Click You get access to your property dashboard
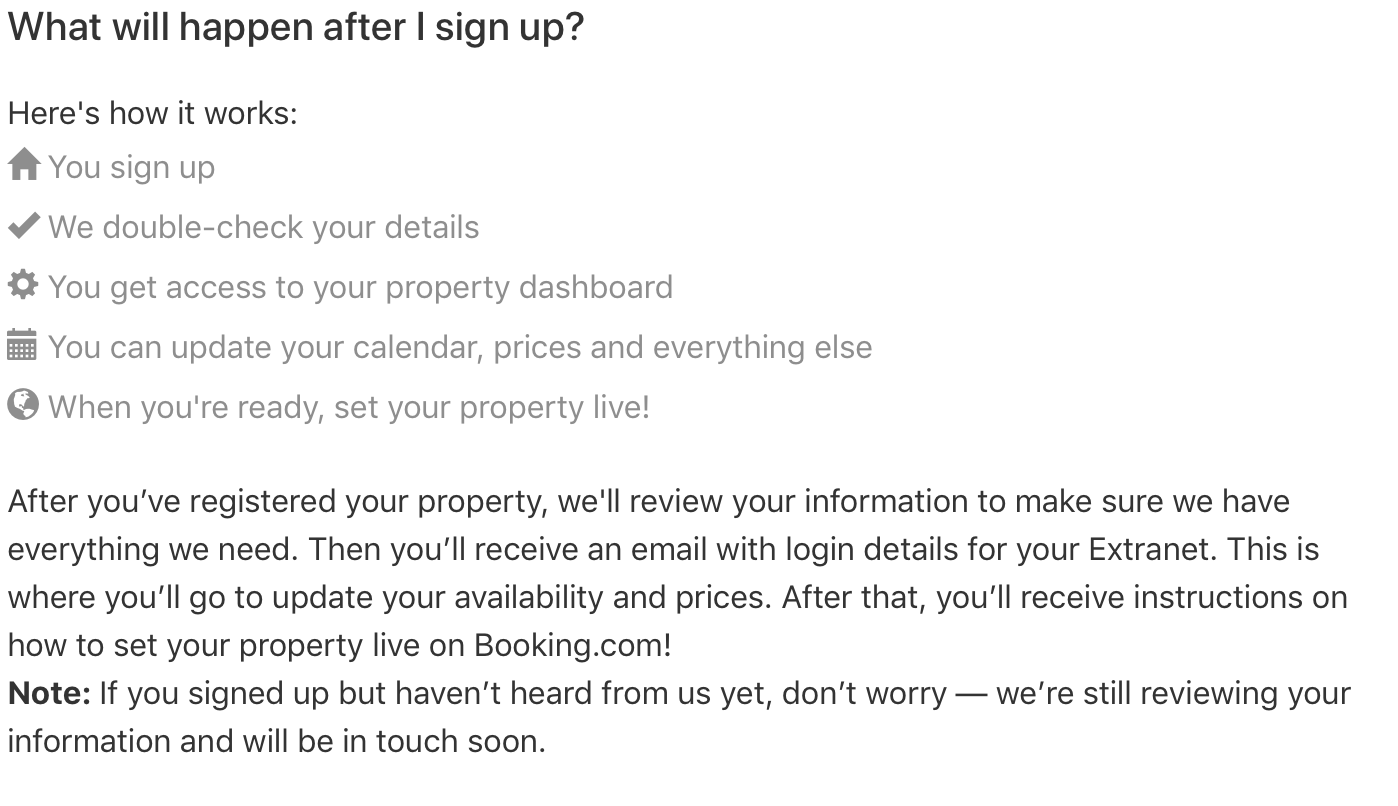This screenshot has width=1398, height=806. 360,287
